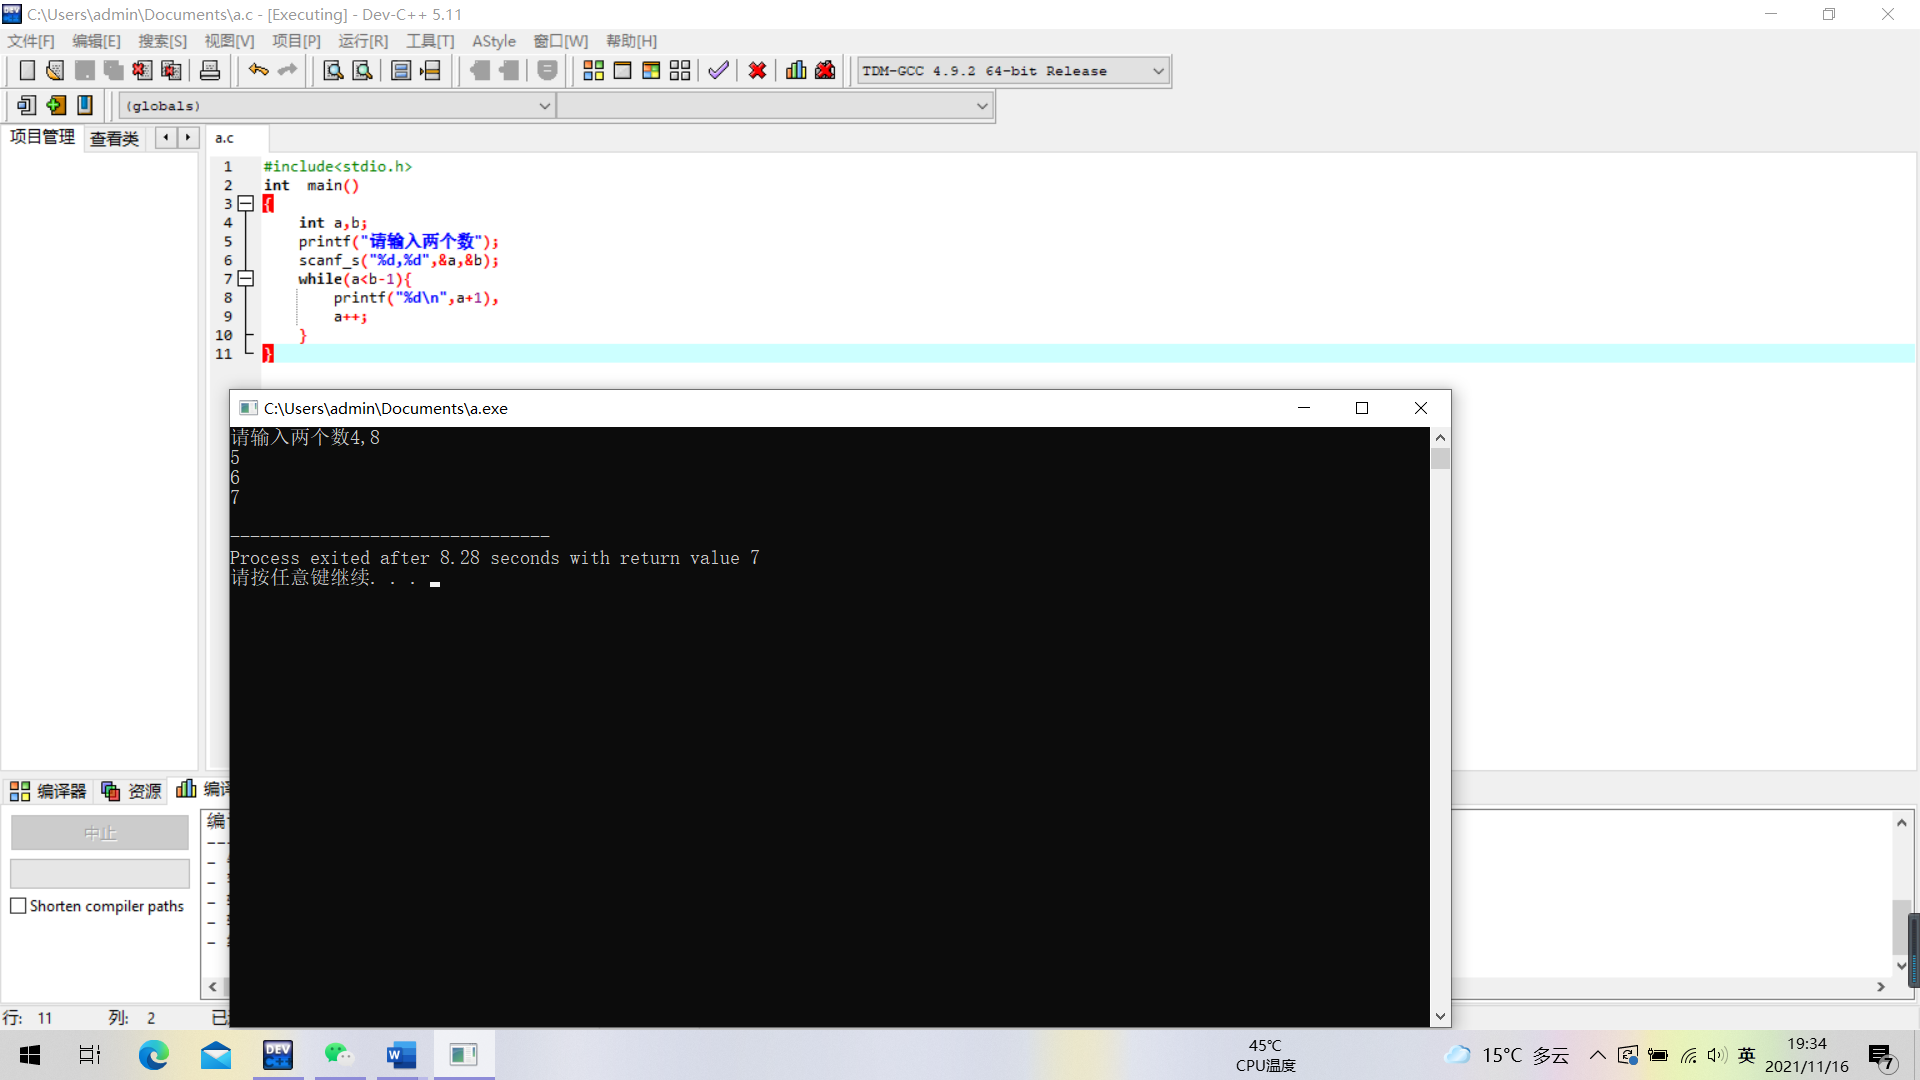This screenshot has height=1080, width=1920.
Task: Click the Find magnifier toolbar icon
Action: (x=333, y=70)
